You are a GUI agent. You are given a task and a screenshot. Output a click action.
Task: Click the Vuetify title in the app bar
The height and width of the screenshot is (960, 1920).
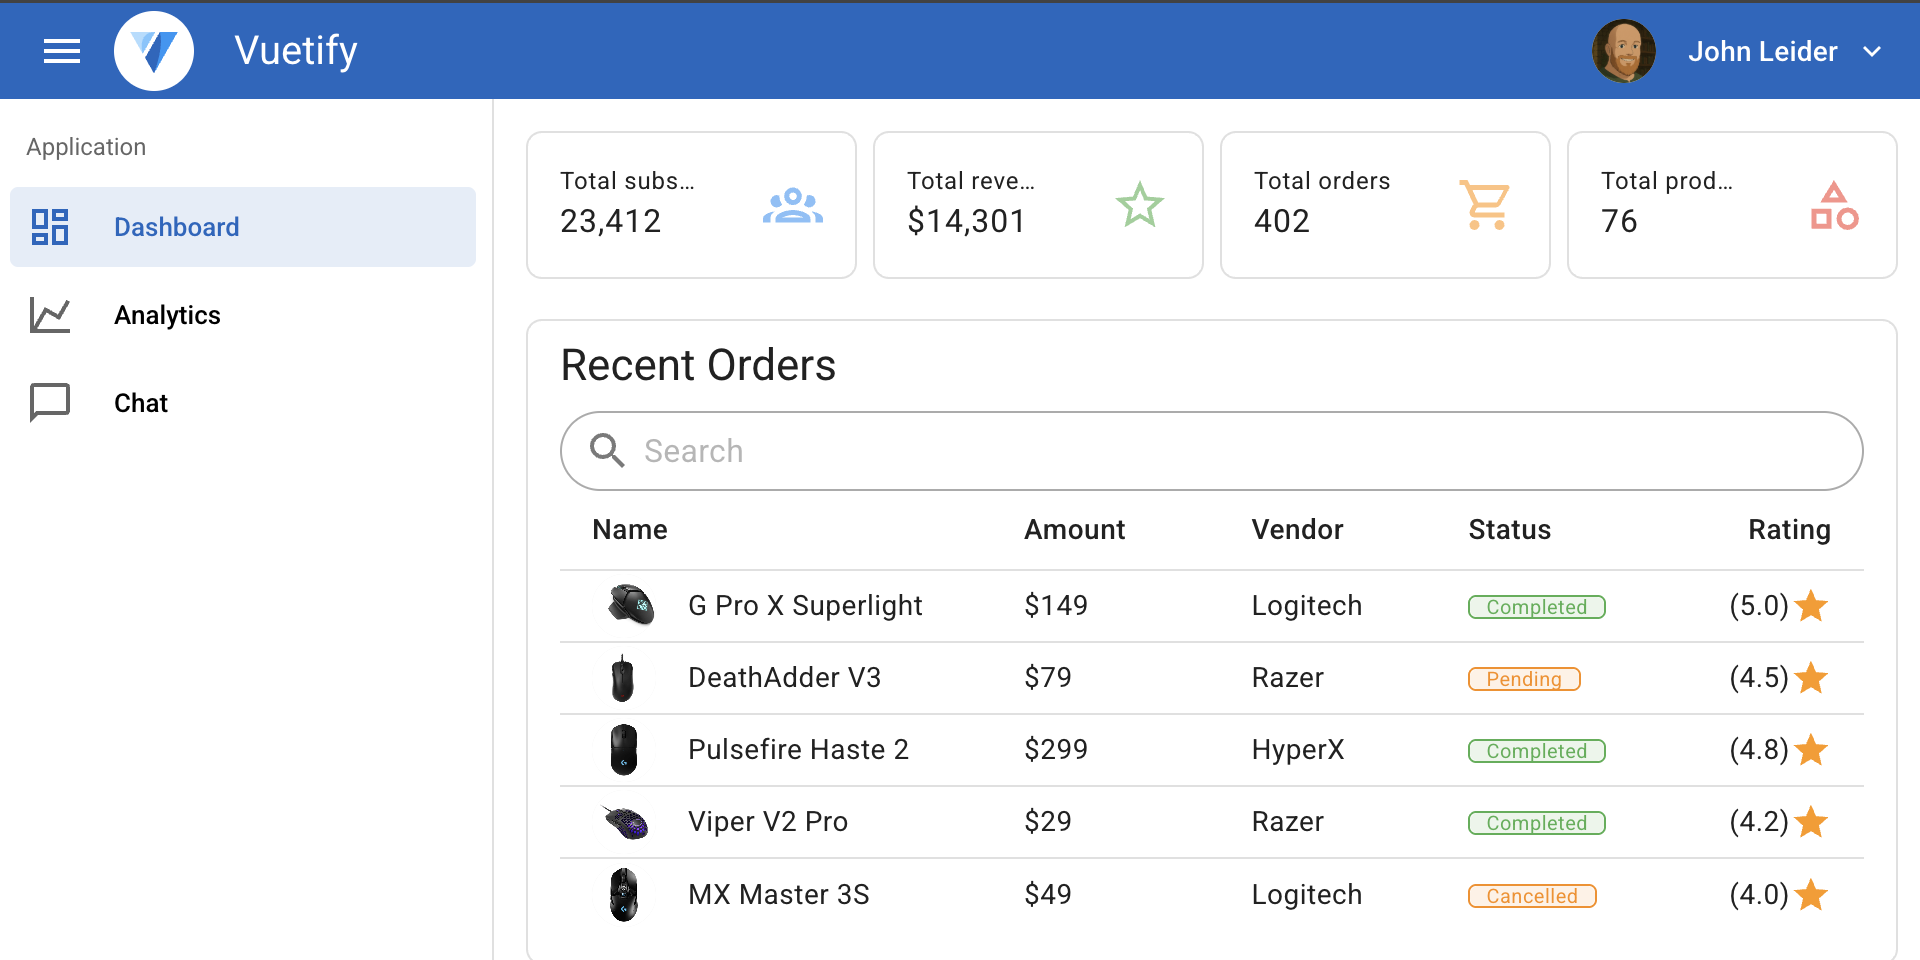pyautogui.click(x=296, y=51)
